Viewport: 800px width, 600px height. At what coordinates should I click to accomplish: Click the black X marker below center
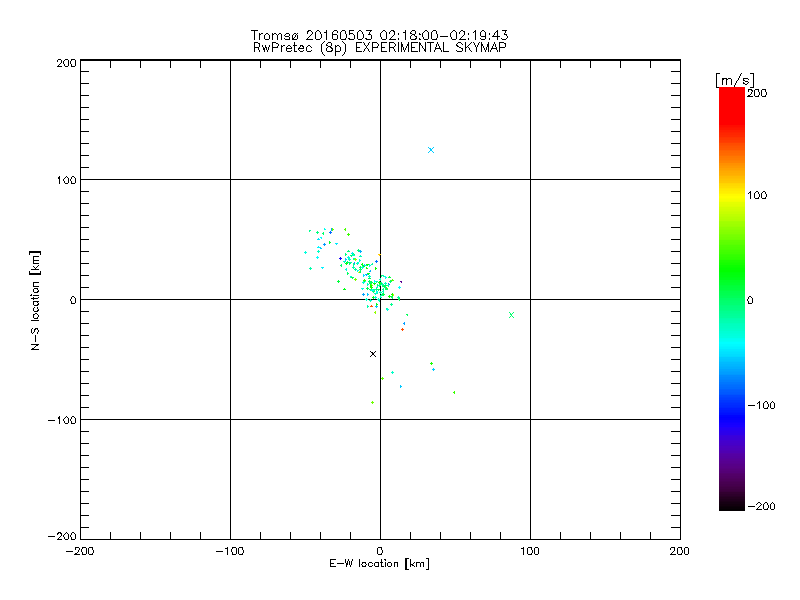point(373,354)
